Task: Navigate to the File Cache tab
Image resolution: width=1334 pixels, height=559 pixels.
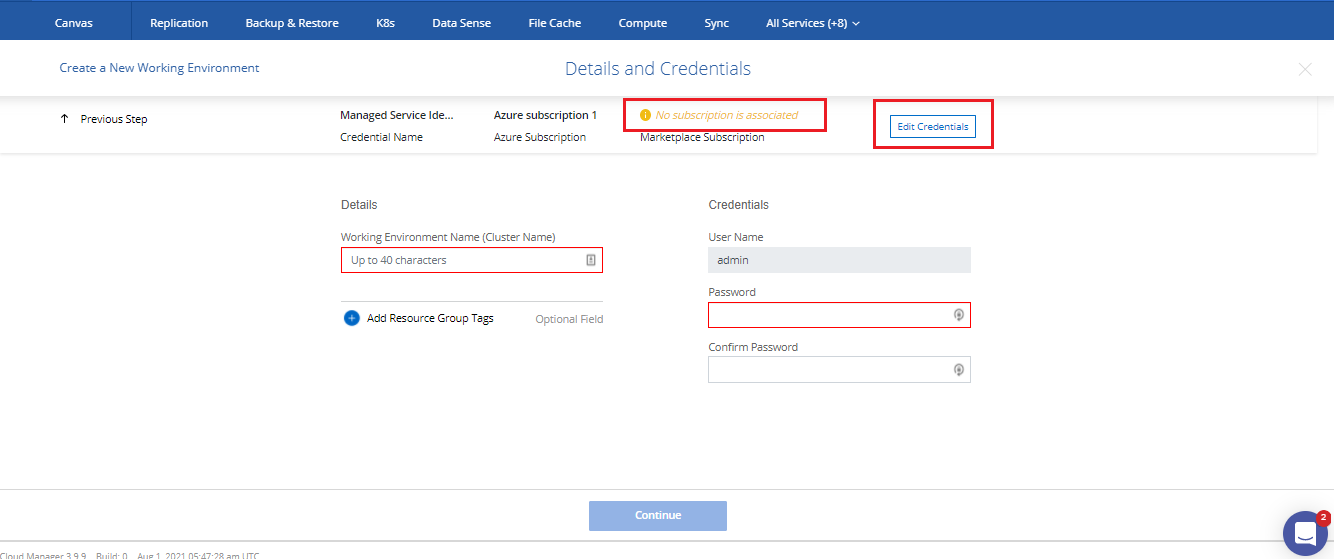Action: click(555, 23)
